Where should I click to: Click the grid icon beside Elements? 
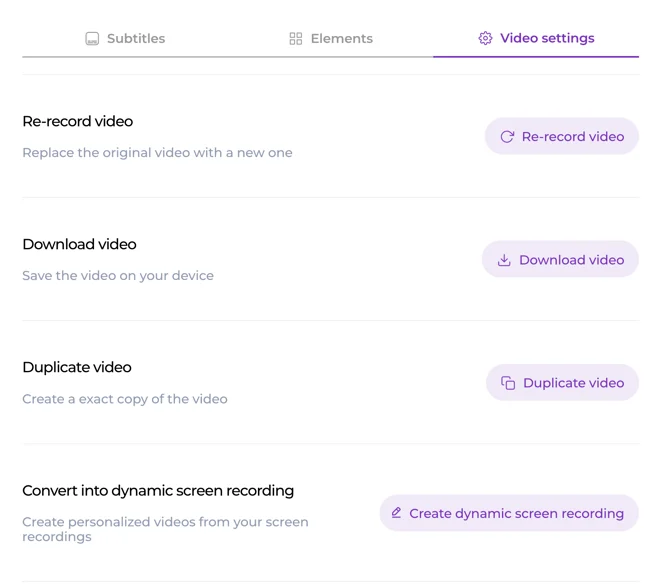(295, 39)
